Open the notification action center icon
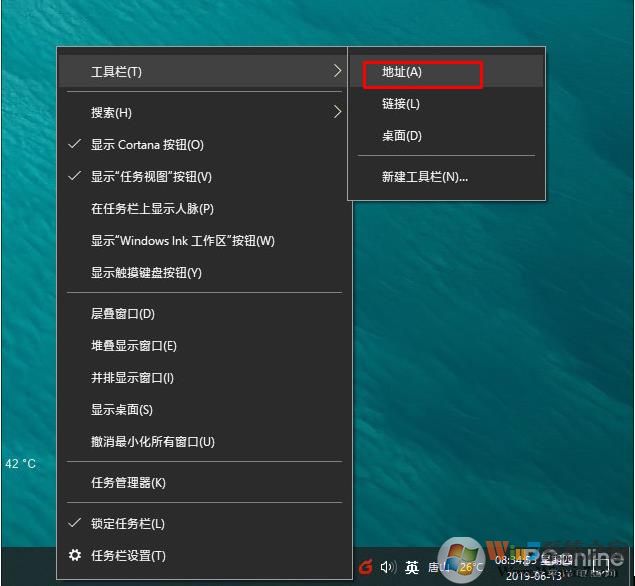Screen dimensions: 635x586 [x=601, y=567]
